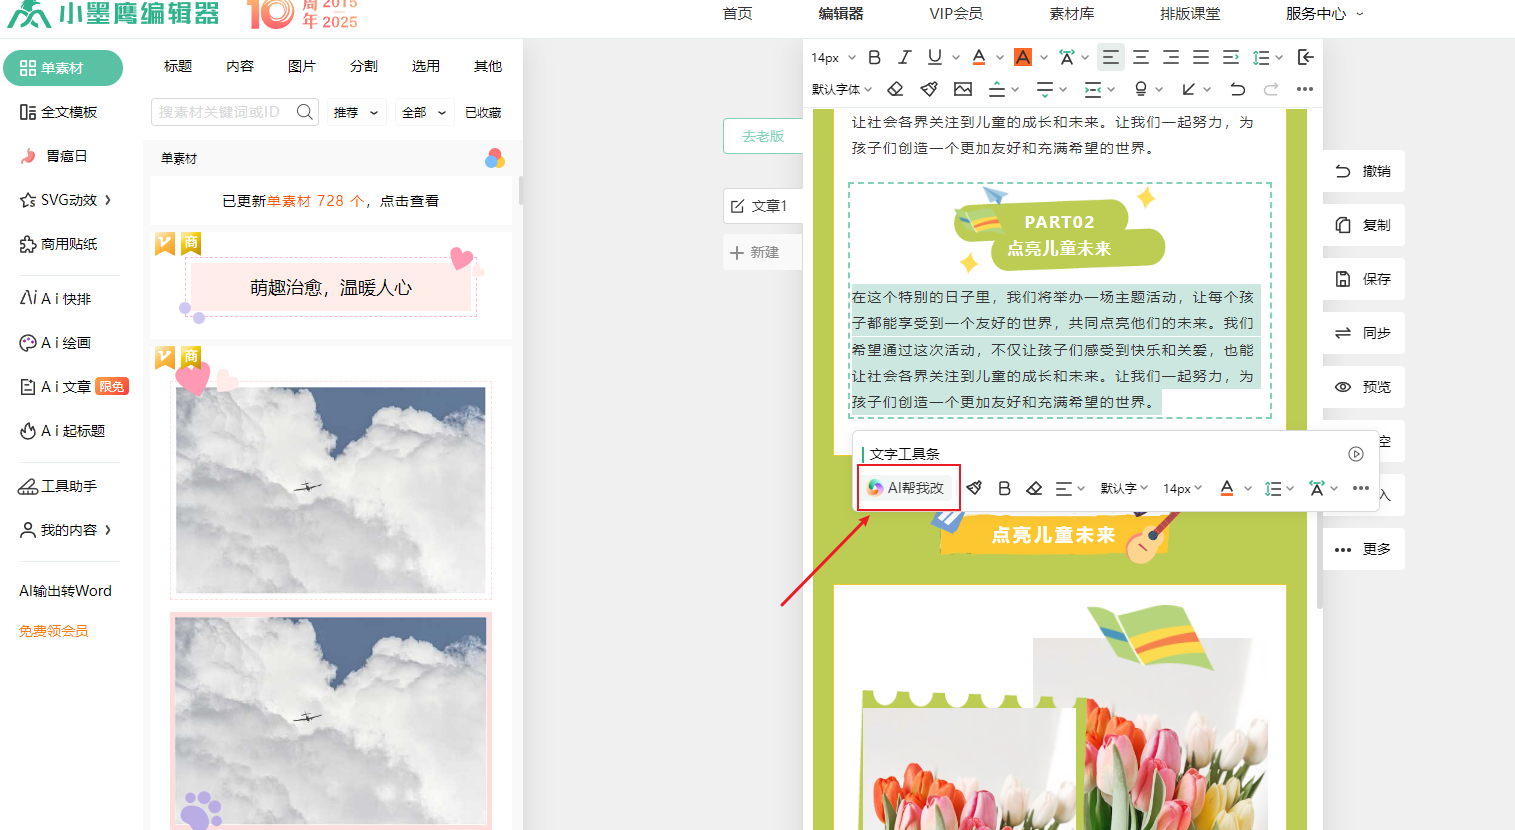
Task: Click the orange text background color swatch
Action: click(1022, 57)
